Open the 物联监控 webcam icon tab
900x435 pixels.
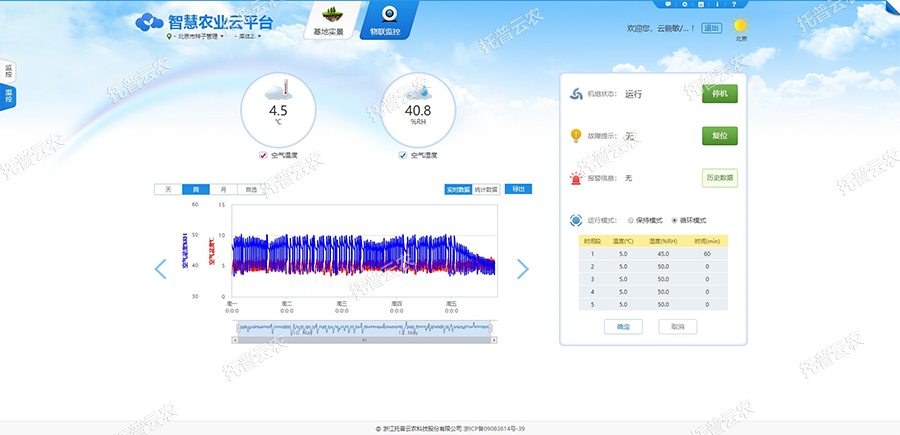point(385,15)
